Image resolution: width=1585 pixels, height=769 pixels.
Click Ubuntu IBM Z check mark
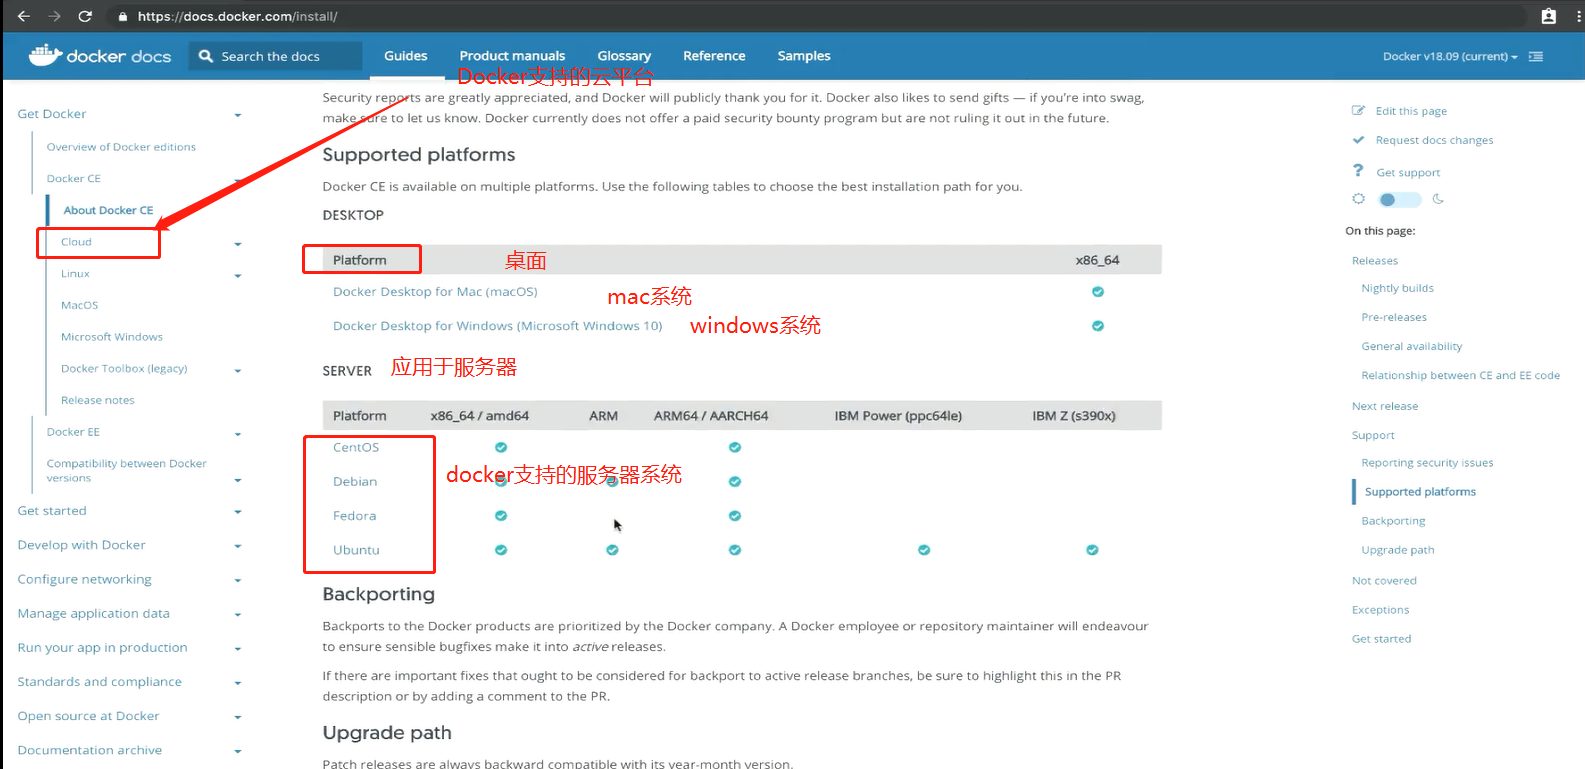pos(1092,550)
